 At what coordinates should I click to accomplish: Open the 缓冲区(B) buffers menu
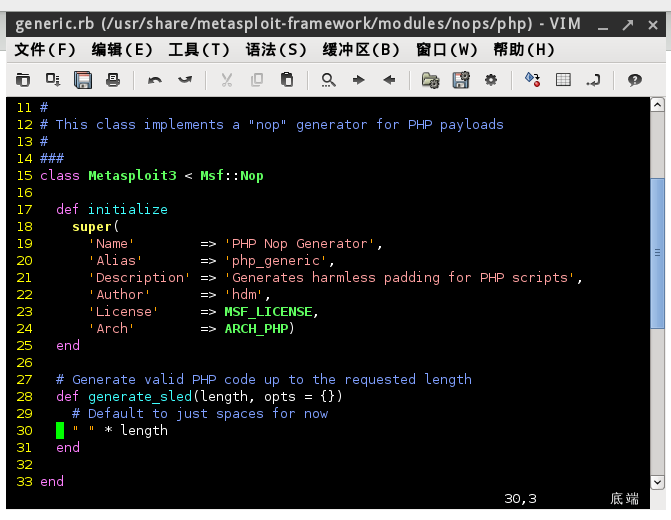[361, 50]
